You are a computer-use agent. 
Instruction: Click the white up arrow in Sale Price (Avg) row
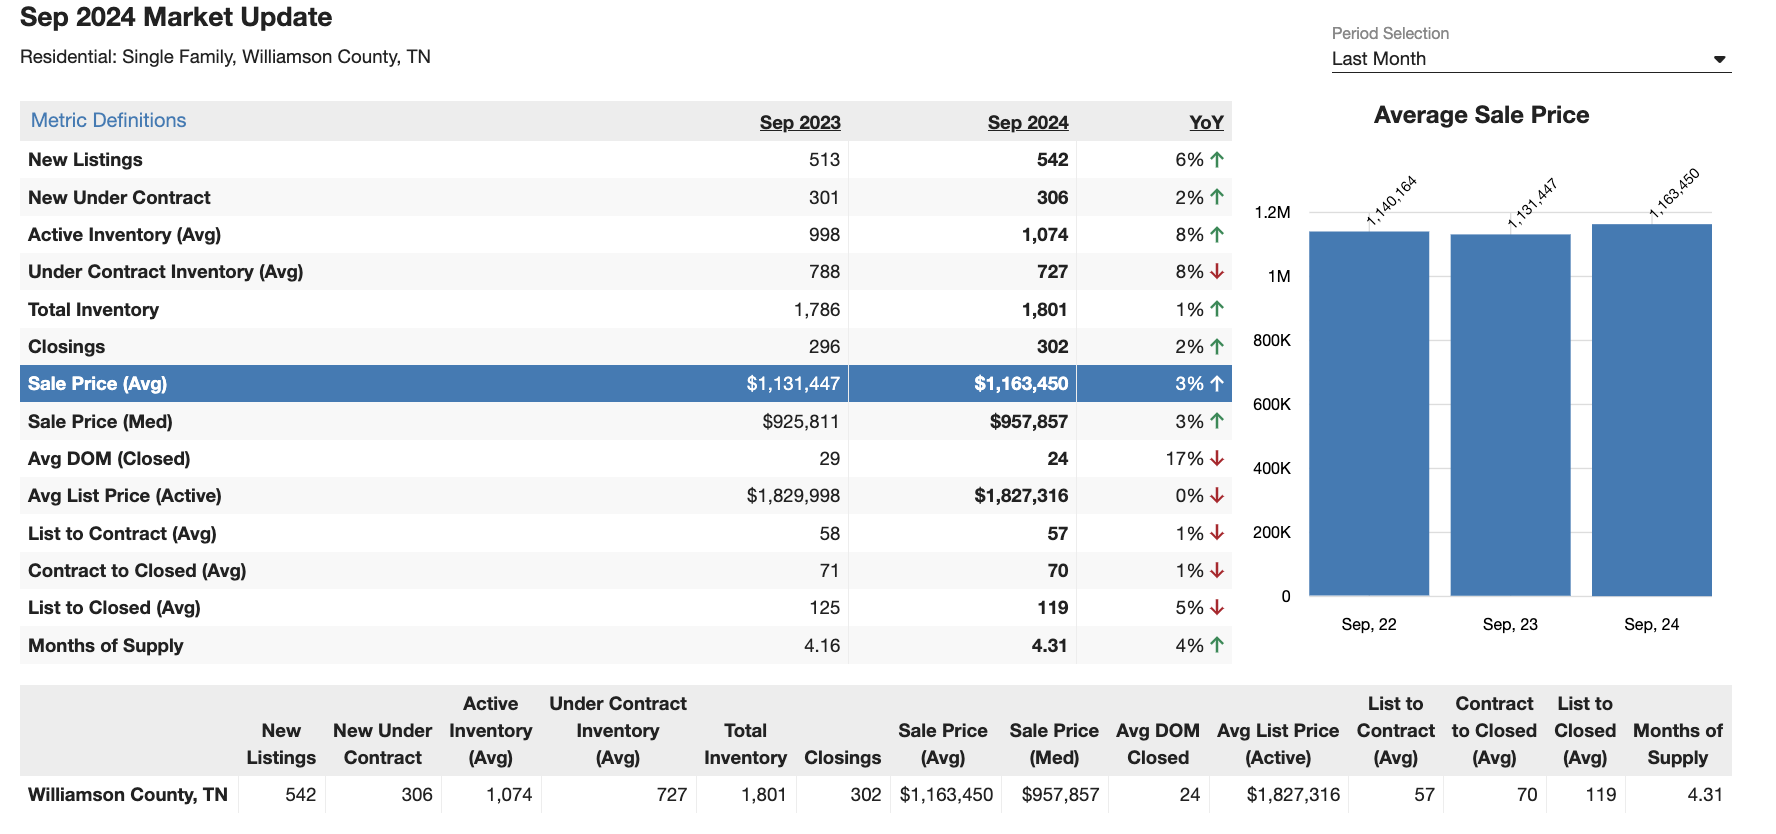[x=1217, y=383]
